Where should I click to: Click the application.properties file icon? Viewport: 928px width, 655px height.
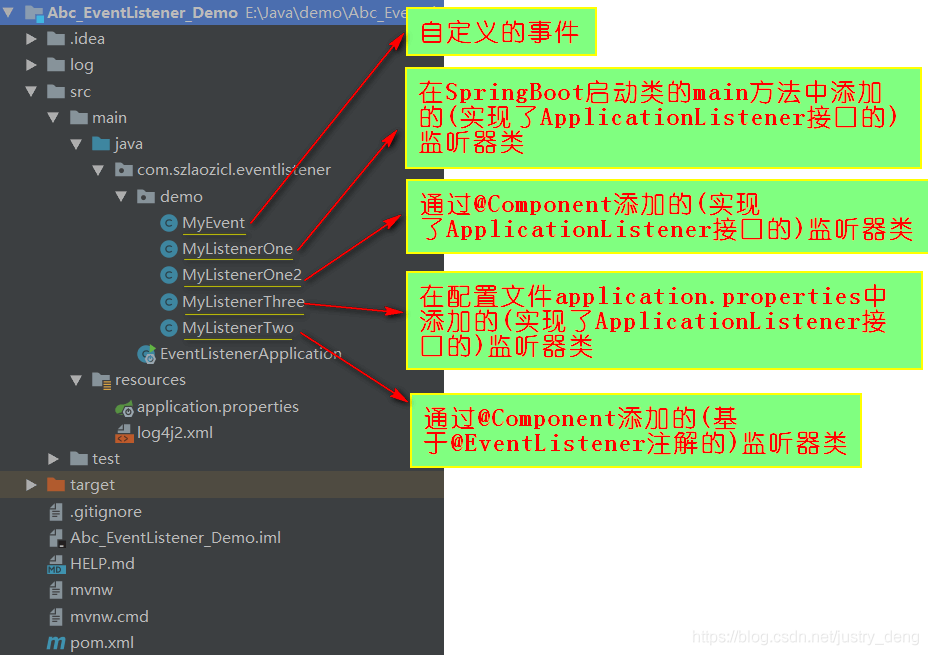tap(124, 407)
